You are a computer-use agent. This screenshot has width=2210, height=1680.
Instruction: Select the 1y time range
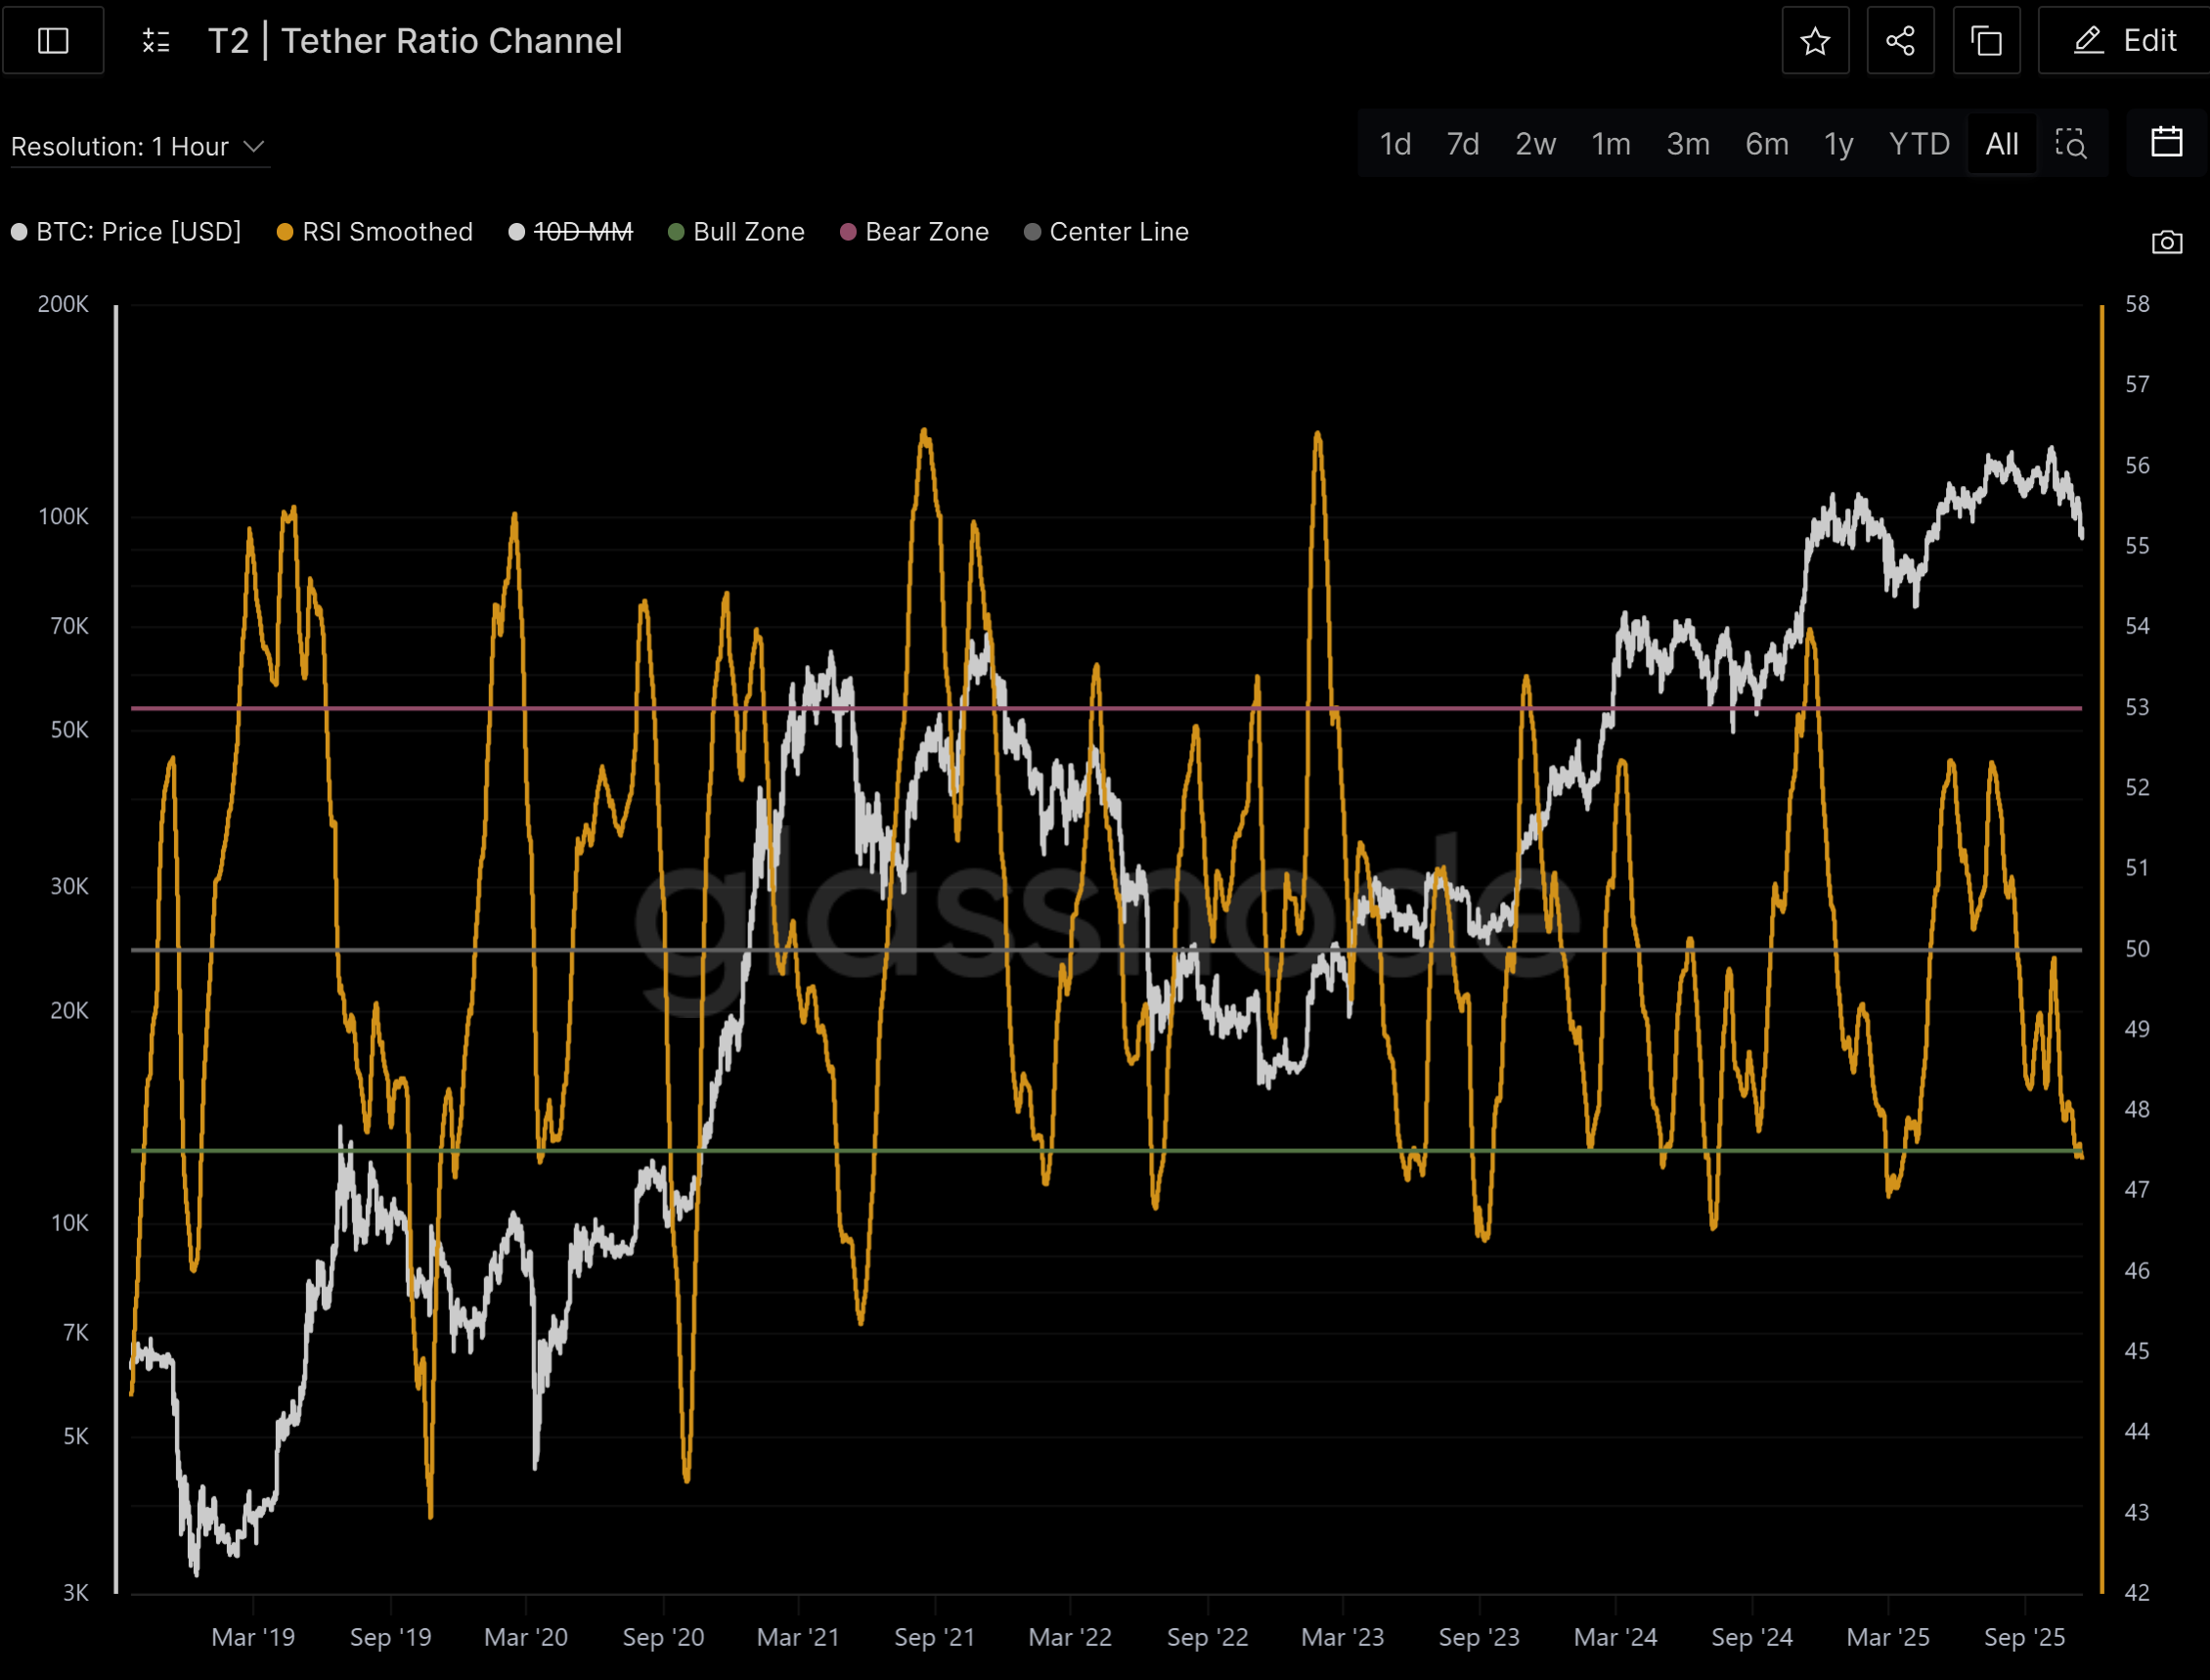pyautogui.click(x=1838, y=144)
